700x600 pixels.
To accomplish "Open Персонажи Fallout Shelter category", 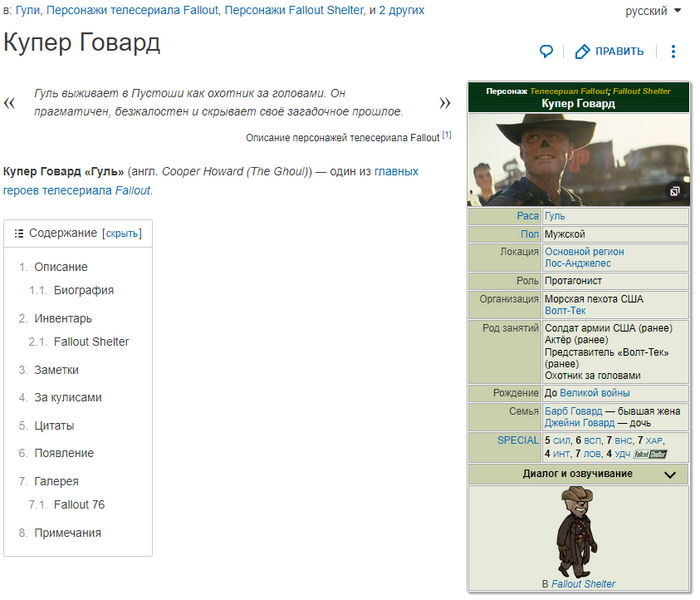I will (294, 10).
